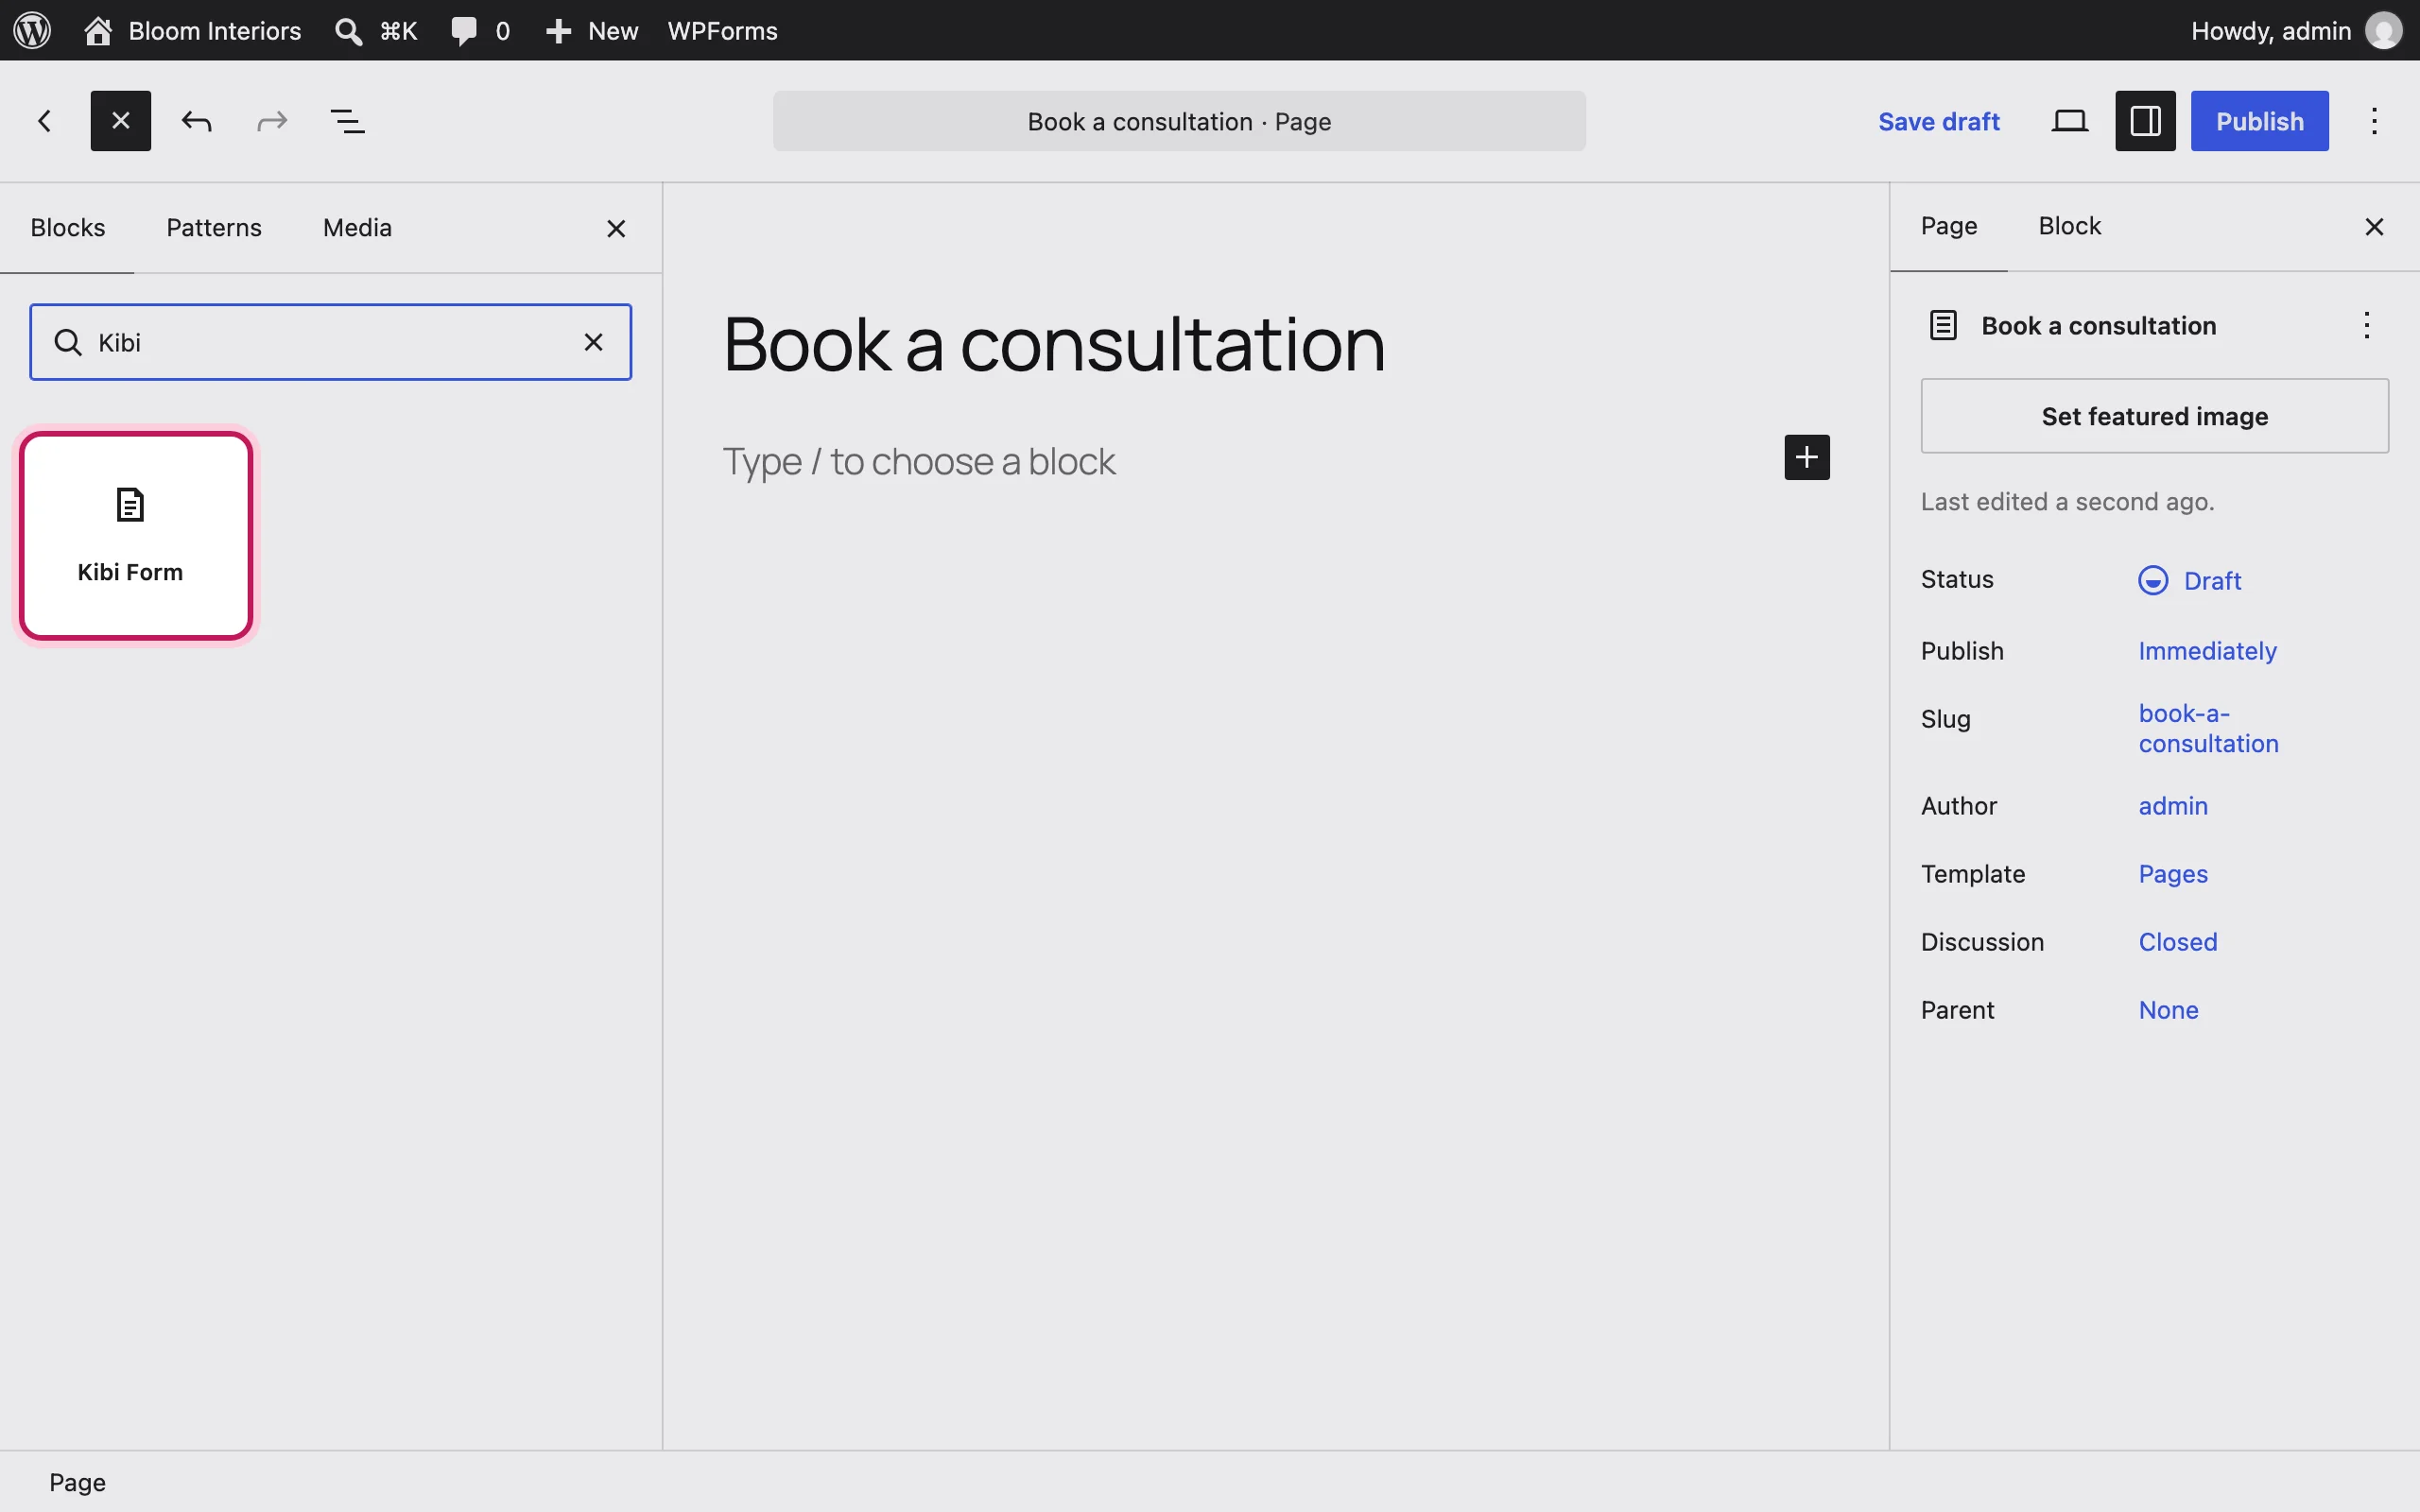Viewport: 2420px width, 1512px height.
Task: Open page actions menu beside title
Action: point(2366,325)
